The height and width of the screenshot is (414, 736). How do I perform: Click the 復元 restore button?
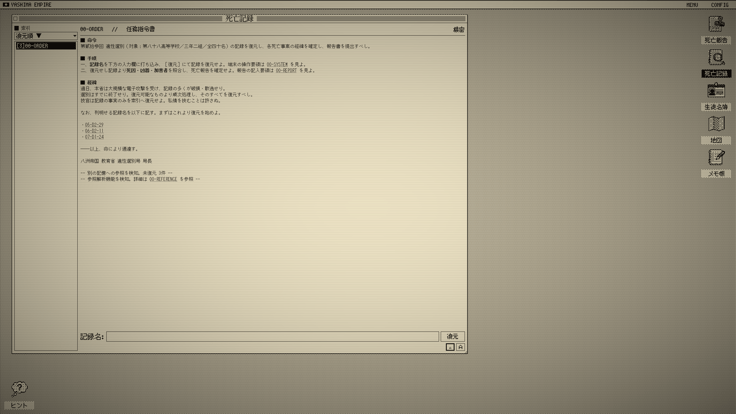point(452,337)
